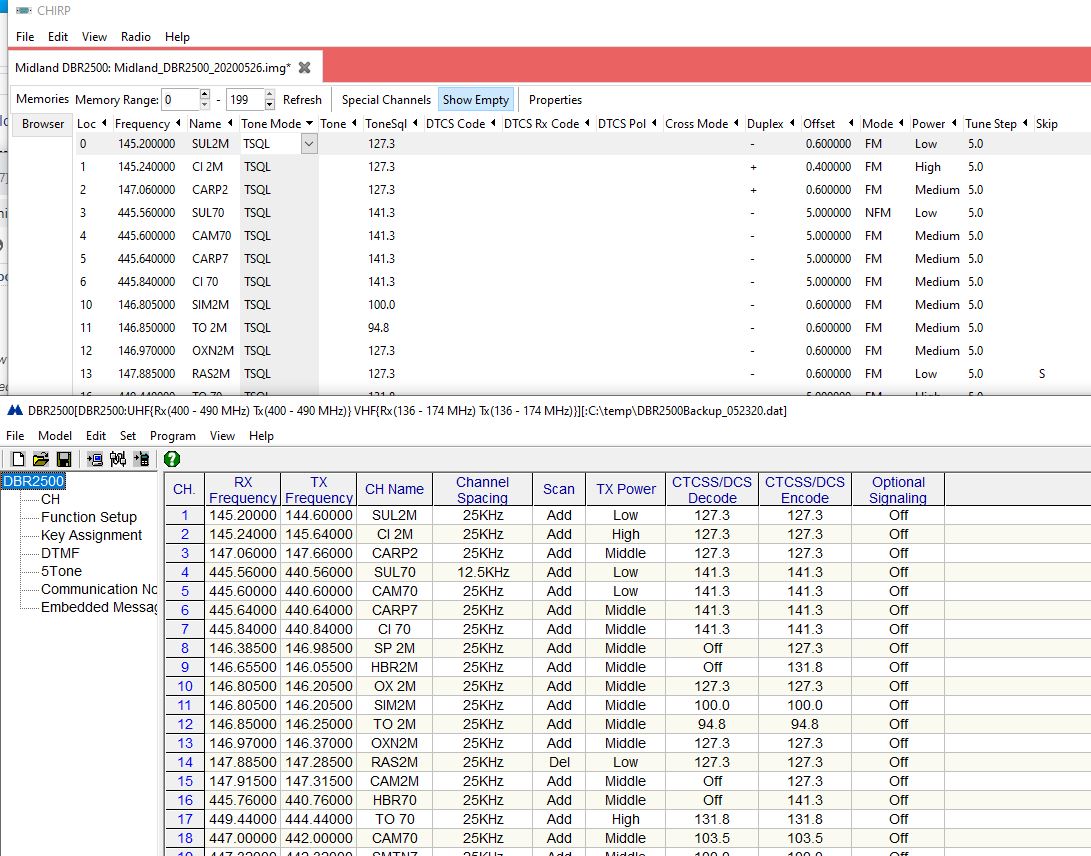Click the Tone Mode column header arrow
This screenshot has height=856, width=1091.
tap(309, 123)
